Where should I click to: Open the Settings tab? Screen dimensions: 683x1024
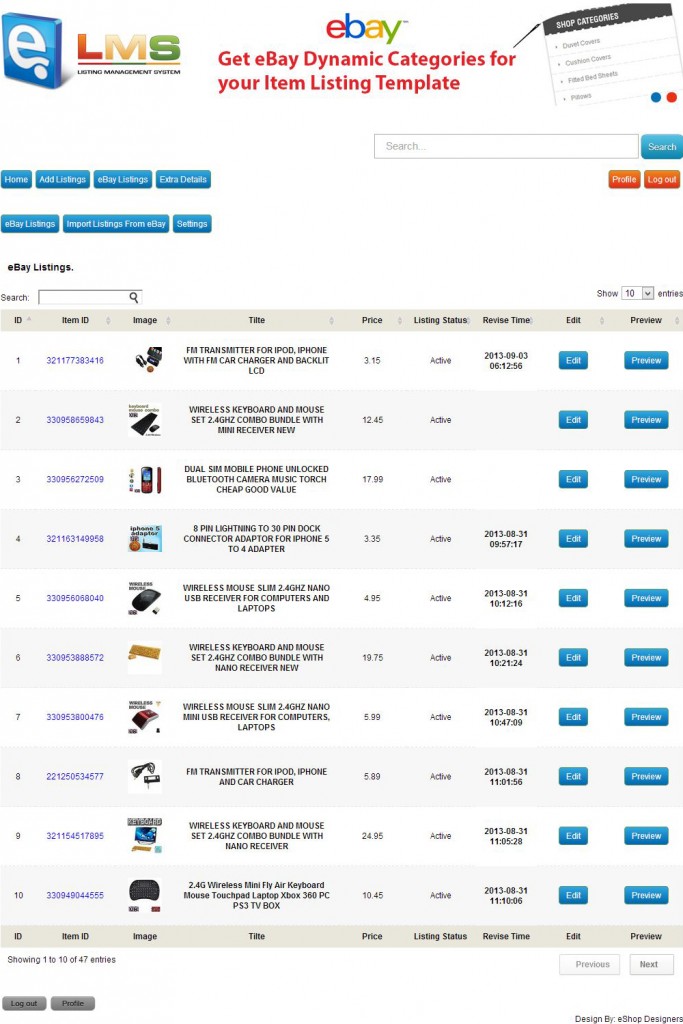192,224
